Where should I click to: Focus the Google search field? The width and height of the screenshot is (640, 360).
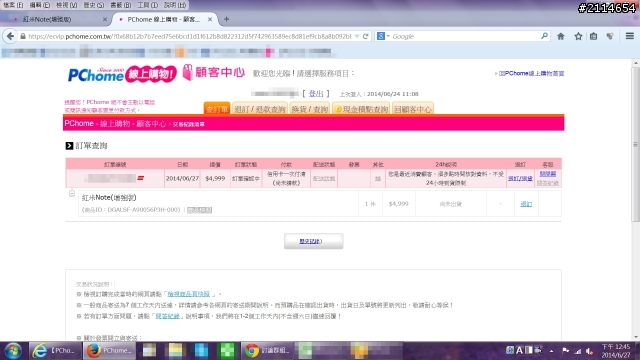tap(465, 36)
